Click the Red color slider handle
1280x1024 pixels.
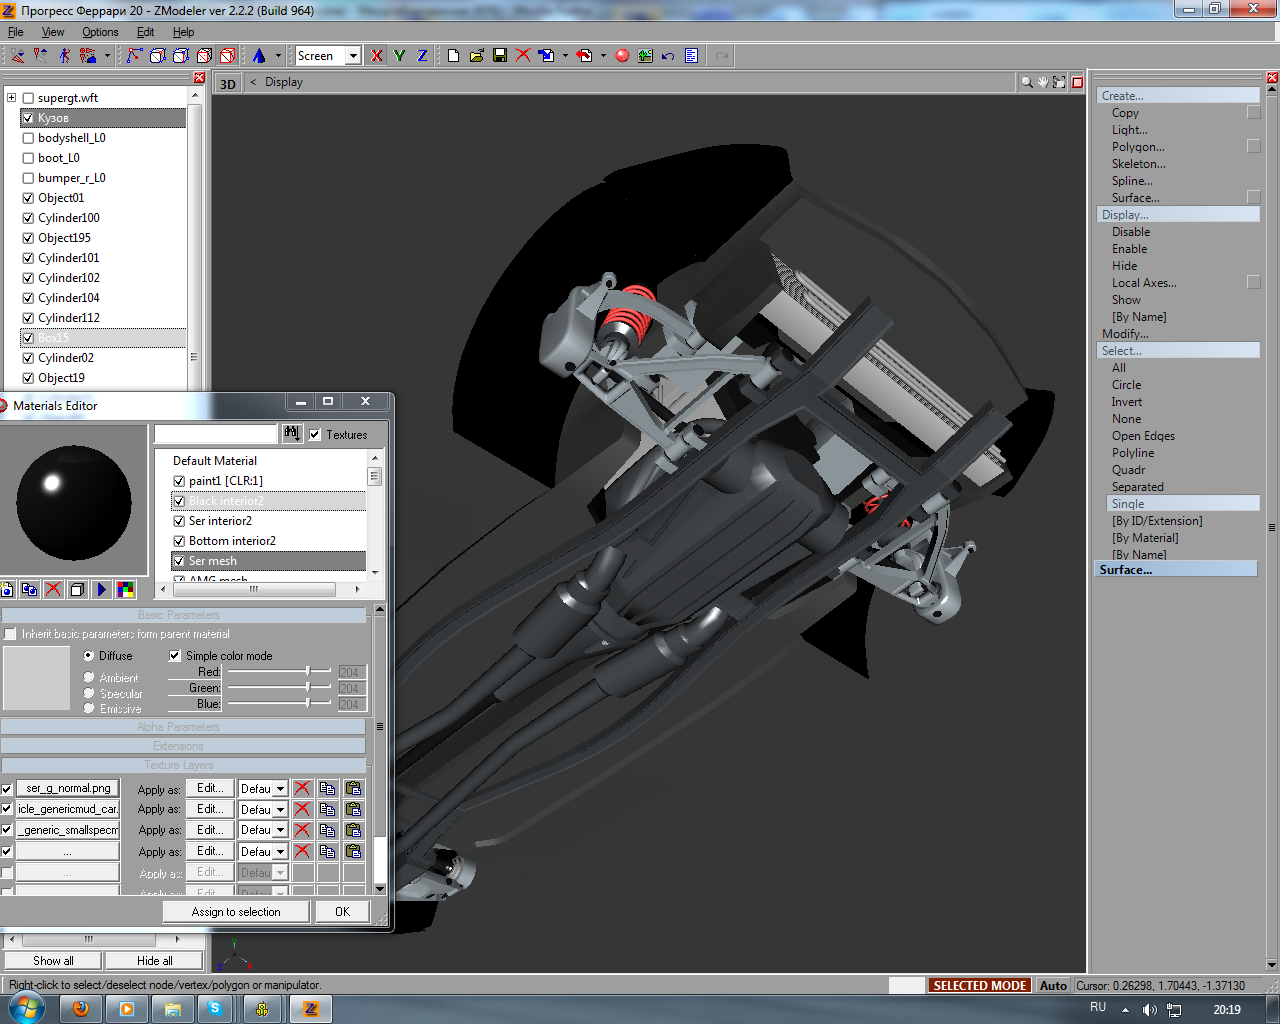tap(308, 672)
